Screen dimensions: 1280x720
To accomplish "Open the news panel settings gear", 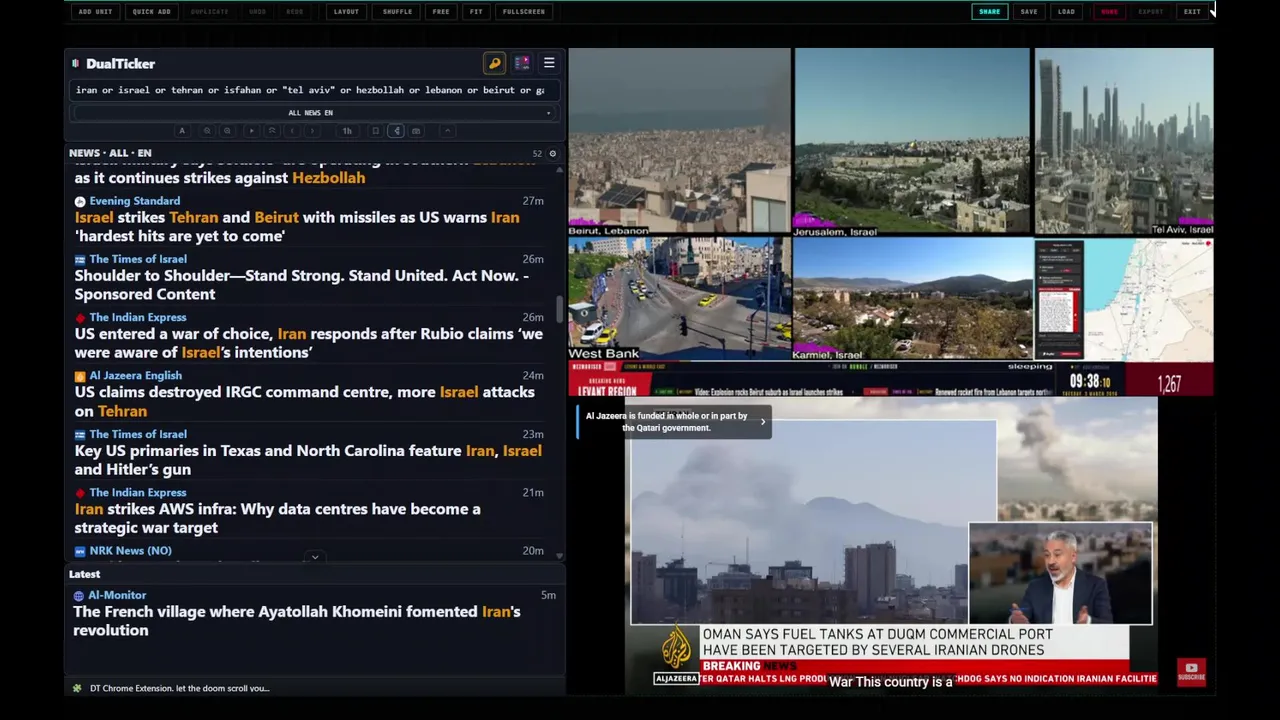I will pos(553,154).
